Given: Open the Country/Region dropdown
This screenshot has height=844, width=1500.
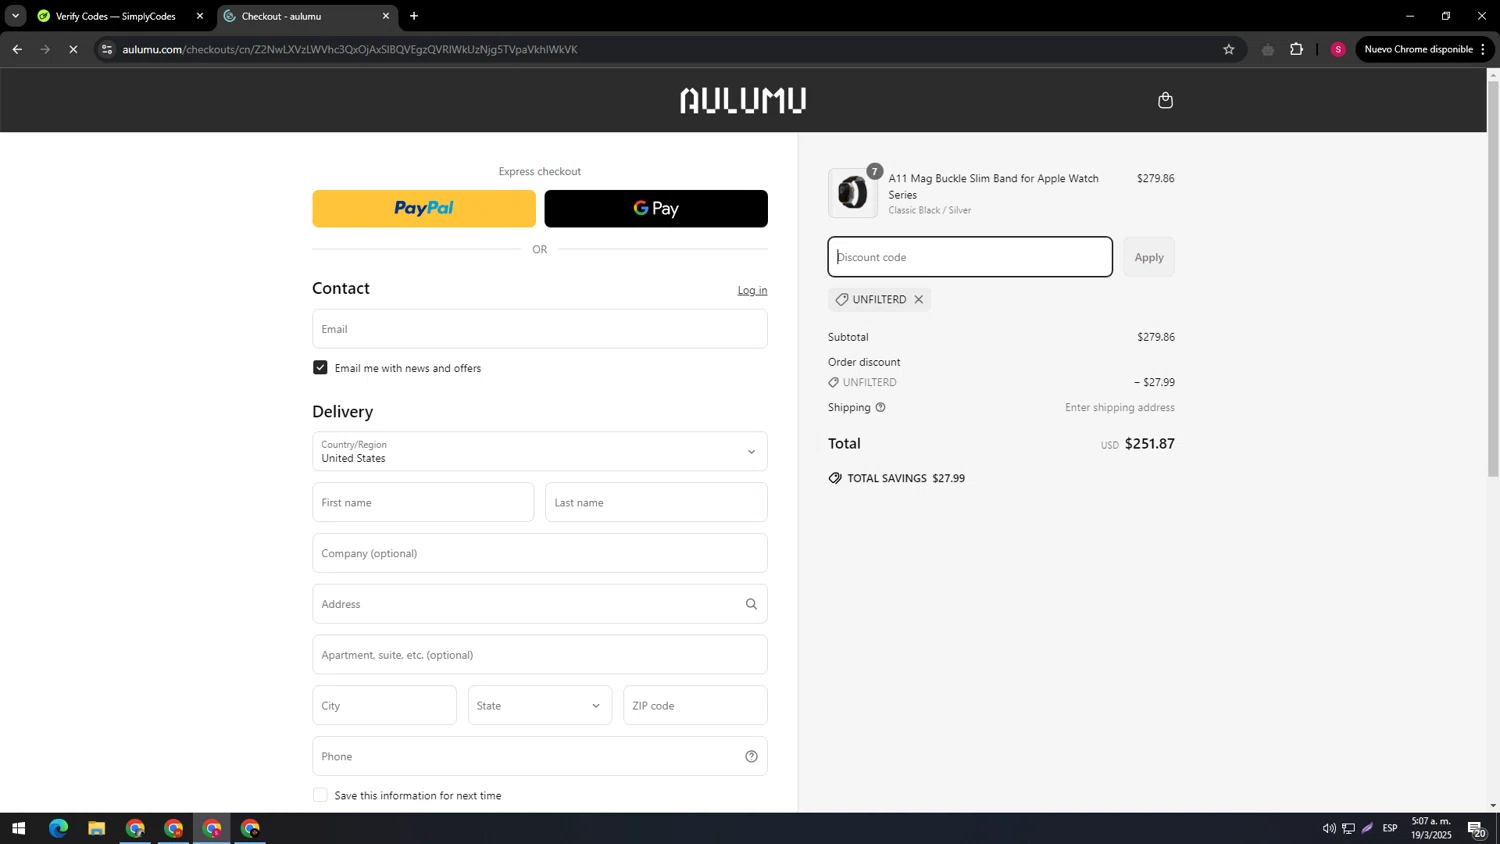Looking at the screenshot, I should (540, 452).
